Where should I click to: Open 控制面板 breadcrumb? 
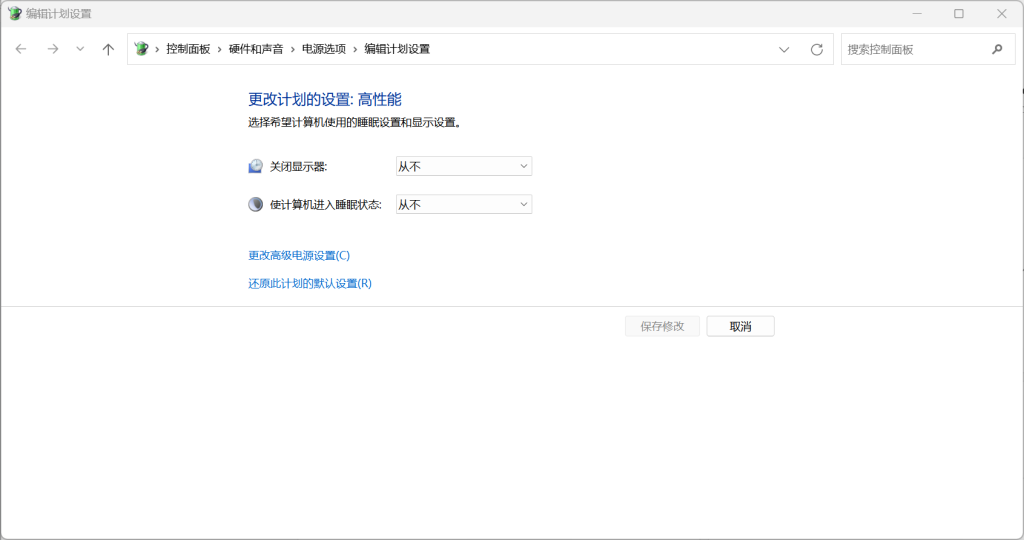[x=188, y=49]
